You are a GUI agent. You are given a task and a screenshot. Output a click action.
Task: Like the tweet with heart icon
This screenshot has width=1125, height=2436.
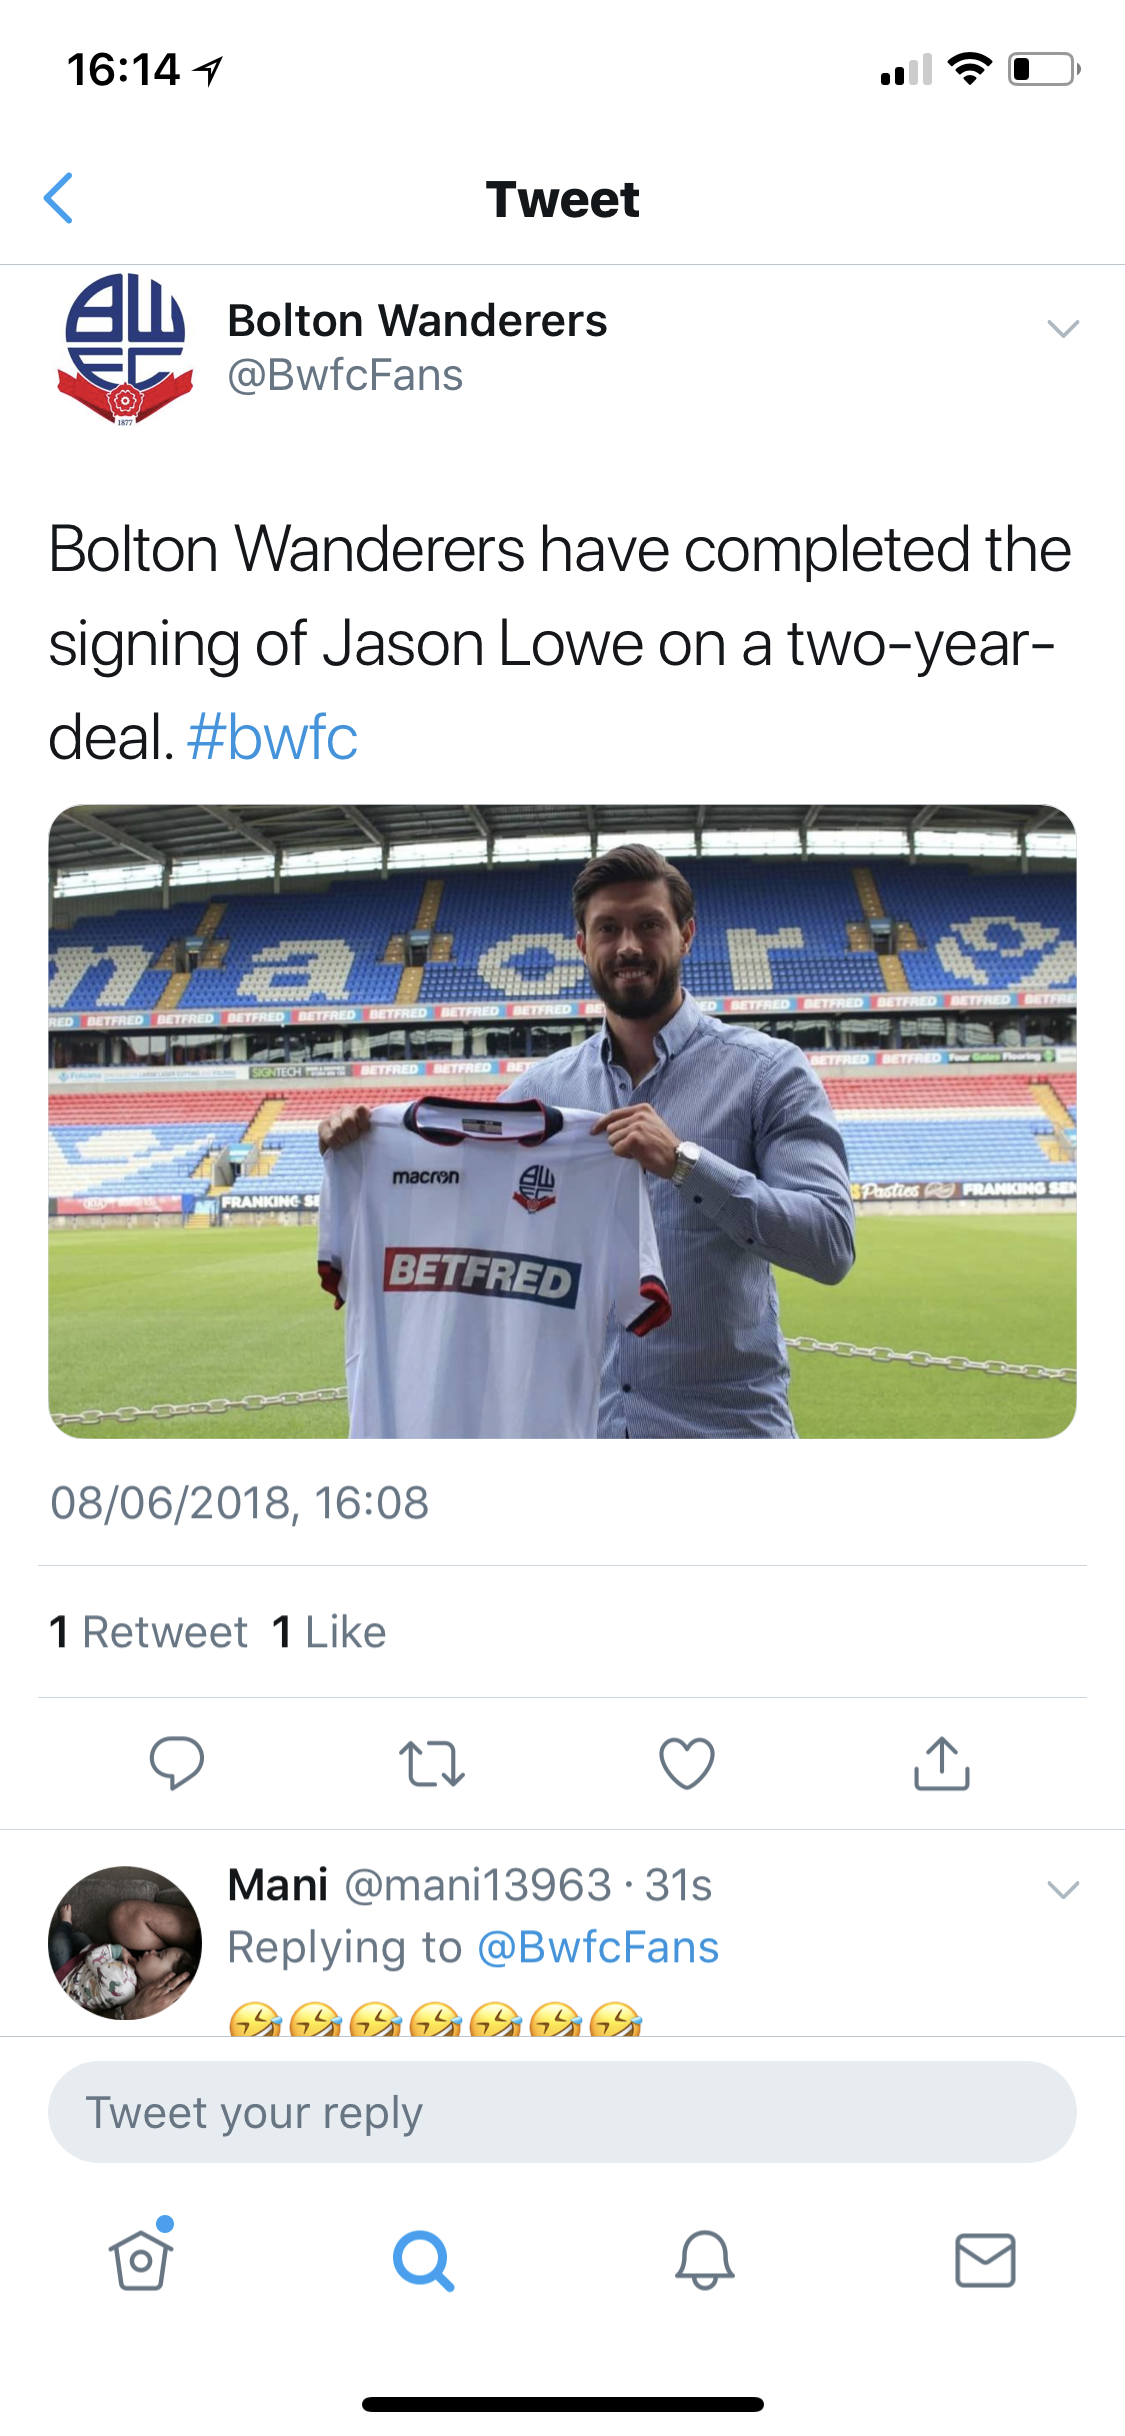[x=687, y=1763]
